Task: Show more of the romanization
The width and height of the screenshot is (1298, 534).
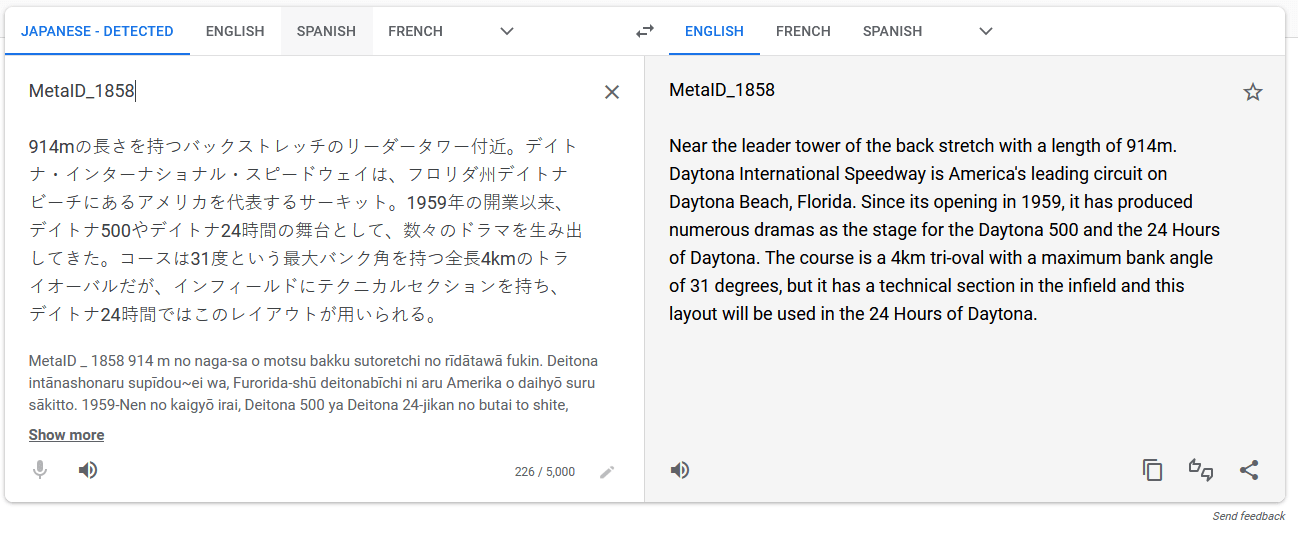Action: coord(66,435)
